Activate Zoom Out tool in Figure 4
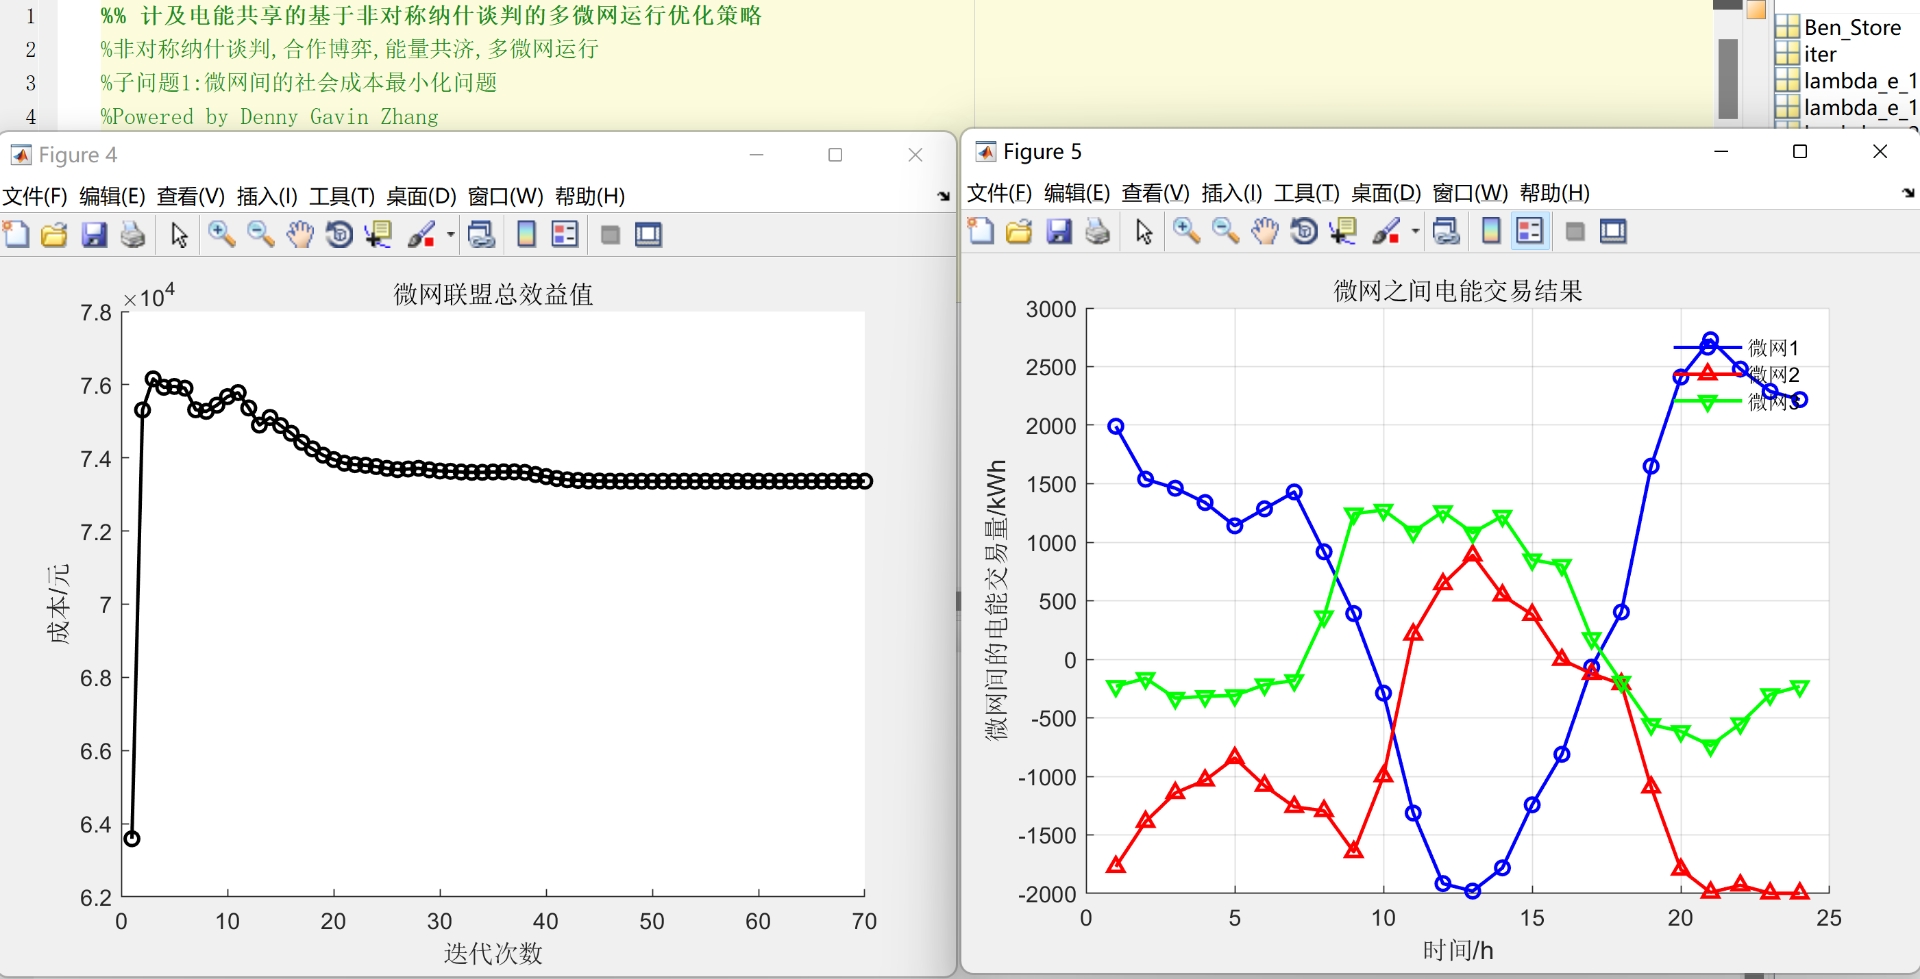Image resolution: width=1920 pixels, height=979 pixels. [x=260, y=234]
